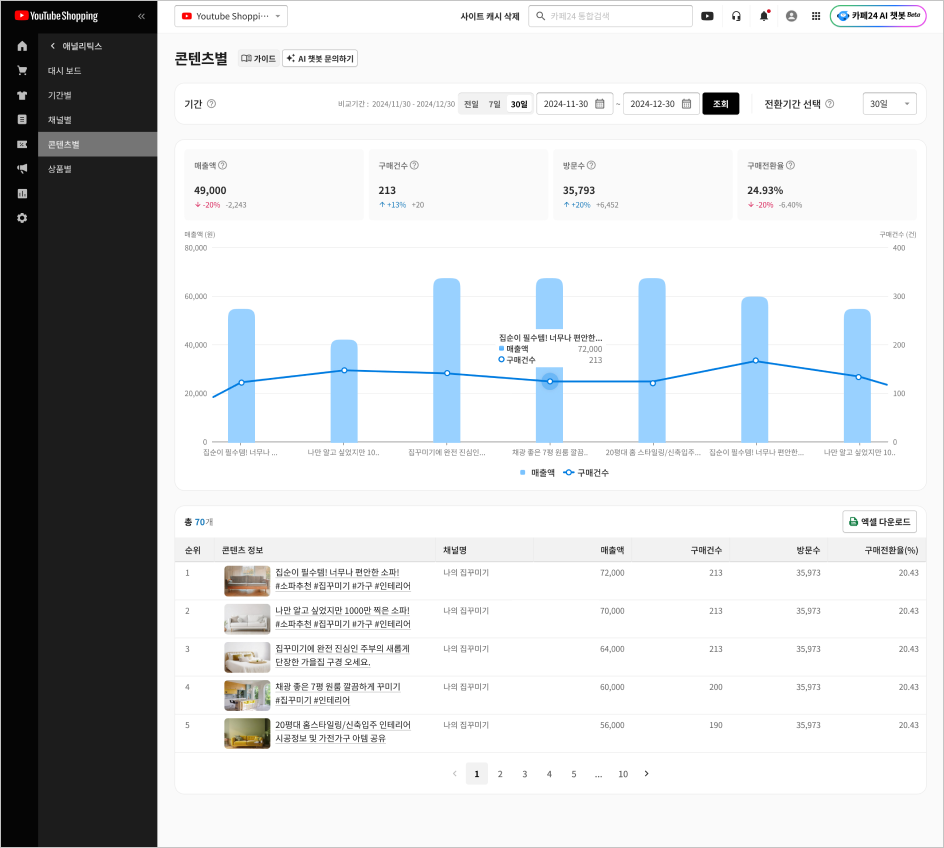Click the highlighted data point on the 구매건수 line

coord(550,382)
